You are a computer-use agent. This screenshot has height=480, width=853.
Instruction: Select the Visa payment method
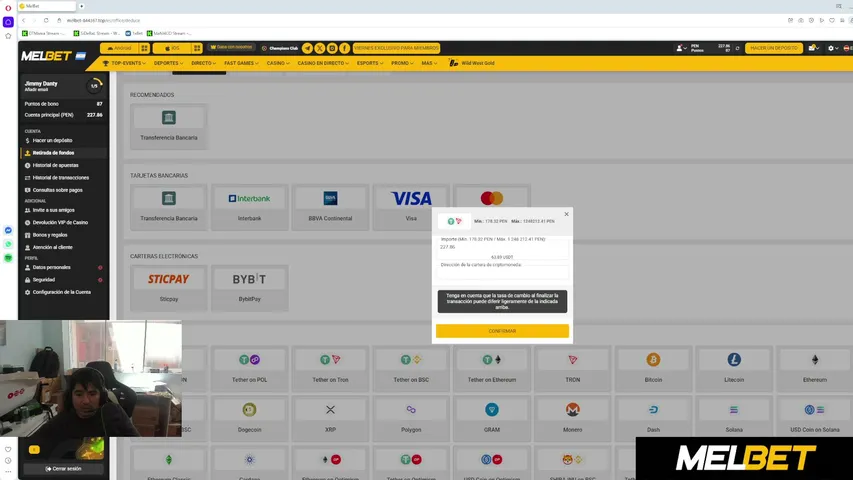coord(411,207)
